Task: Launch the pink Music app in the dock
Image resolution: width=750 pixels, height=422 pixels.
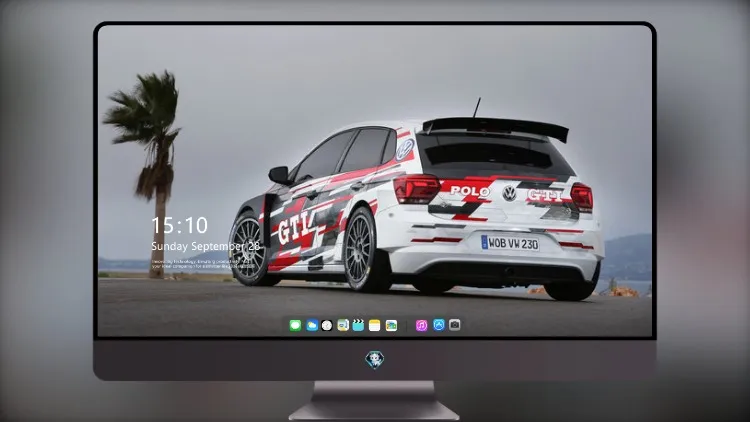Action: (421, 325)
